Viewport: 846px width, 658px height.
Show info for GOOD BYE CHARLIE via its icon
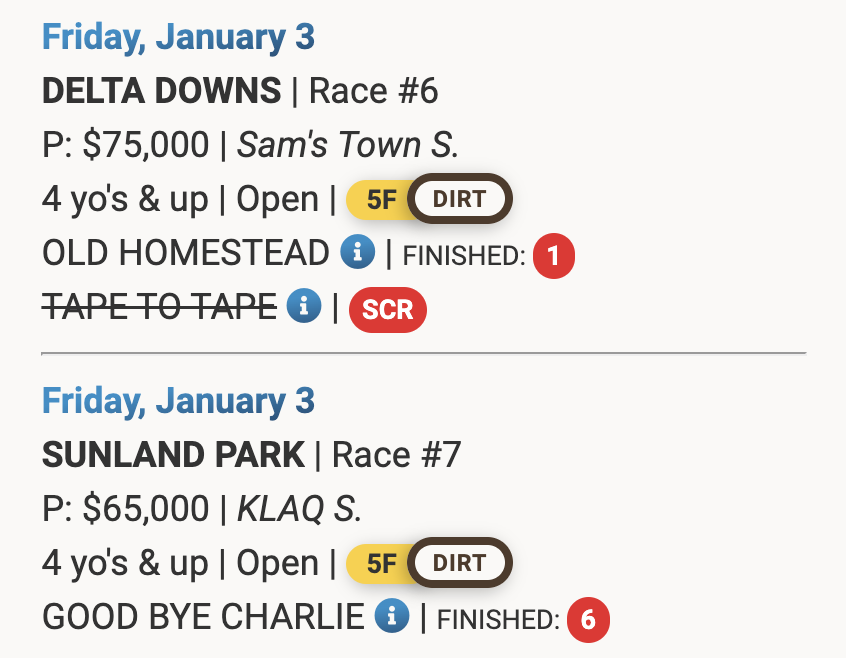392,617
